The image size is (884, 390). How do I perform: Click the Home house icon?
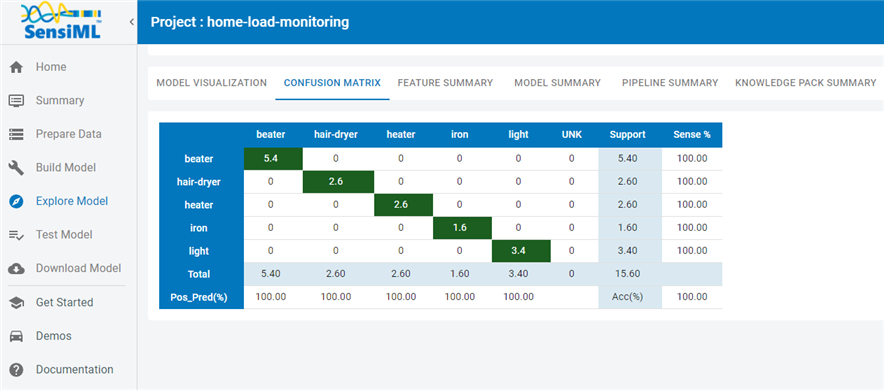pyautogui.click(x=17, y=67)
